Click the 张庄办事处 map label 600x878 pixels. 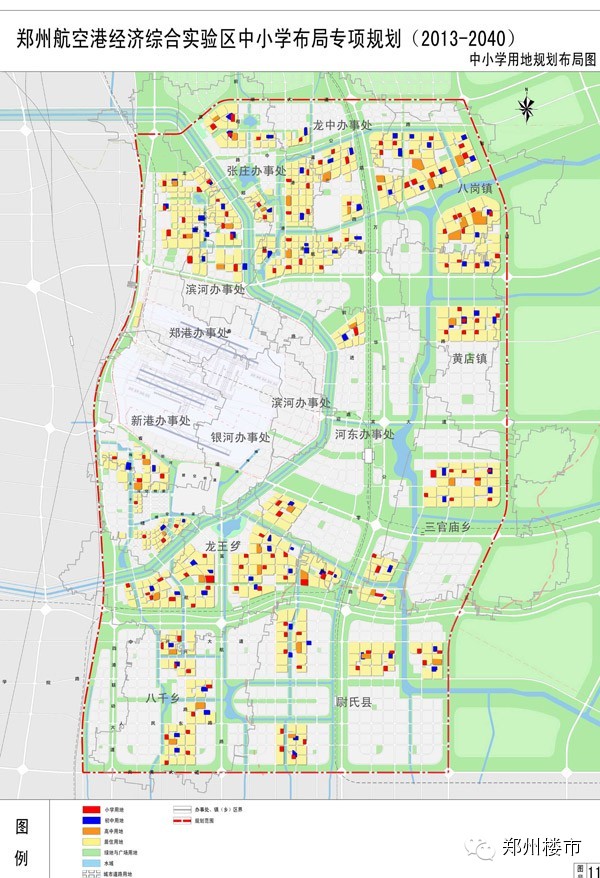257,171
